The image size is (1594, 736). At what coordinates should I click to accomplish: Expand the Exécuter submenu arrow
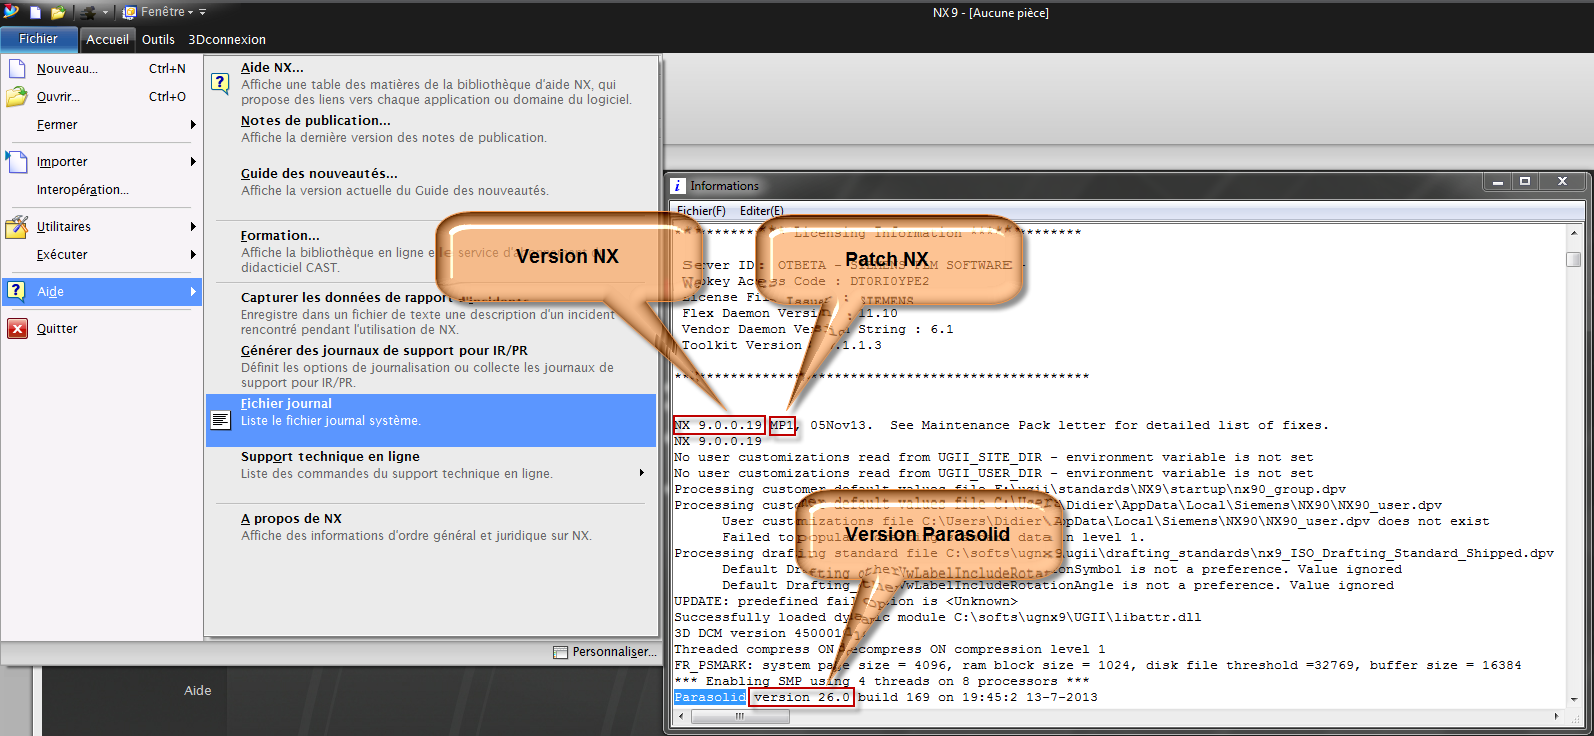click(193, 255)
